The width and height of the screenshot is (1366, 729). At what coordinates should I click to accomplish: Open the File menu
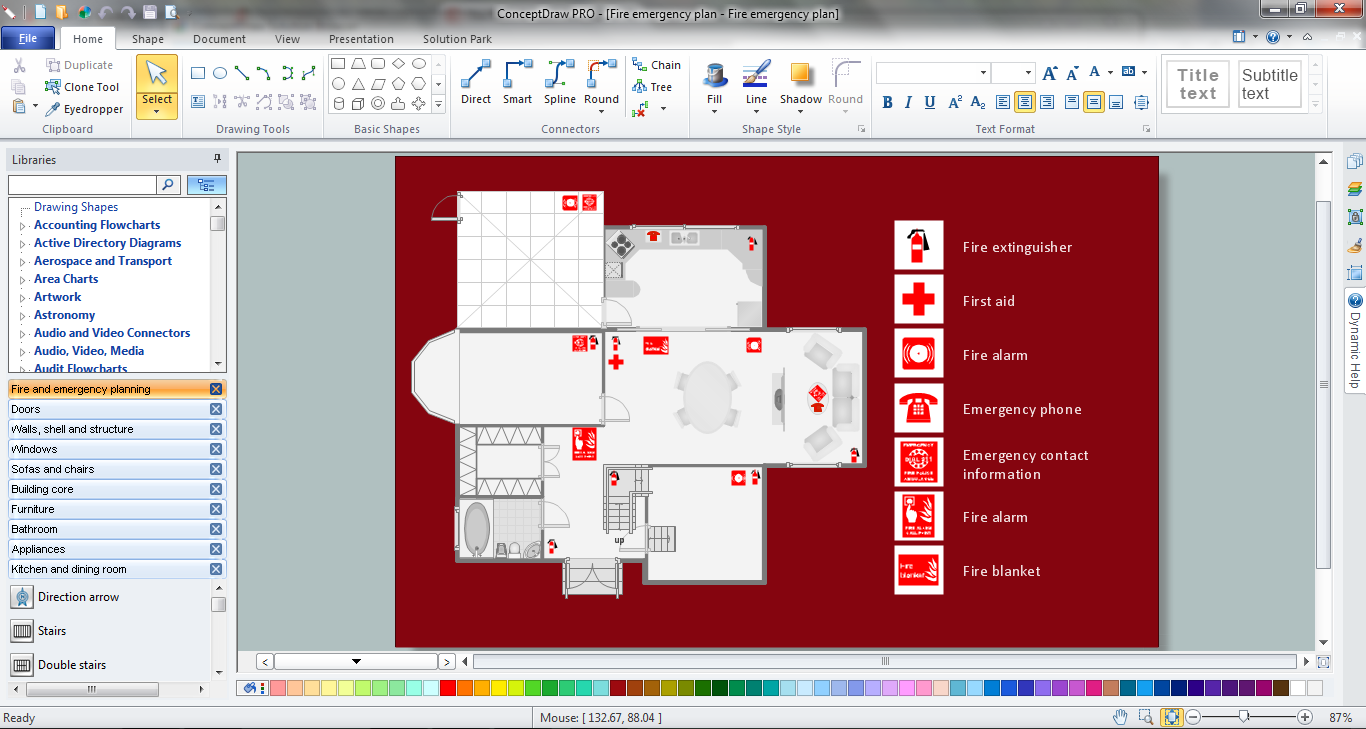28,39
